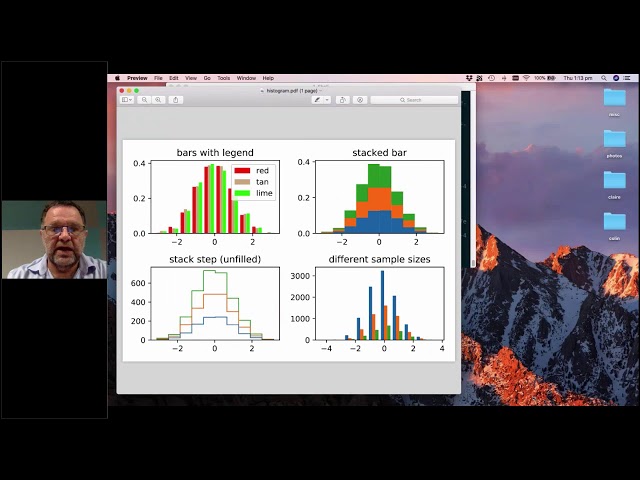Click the 'stack step (unfilled)' chart title
Image resolution: width=640 pixels, height=480 pixels.
click(215, 259)
